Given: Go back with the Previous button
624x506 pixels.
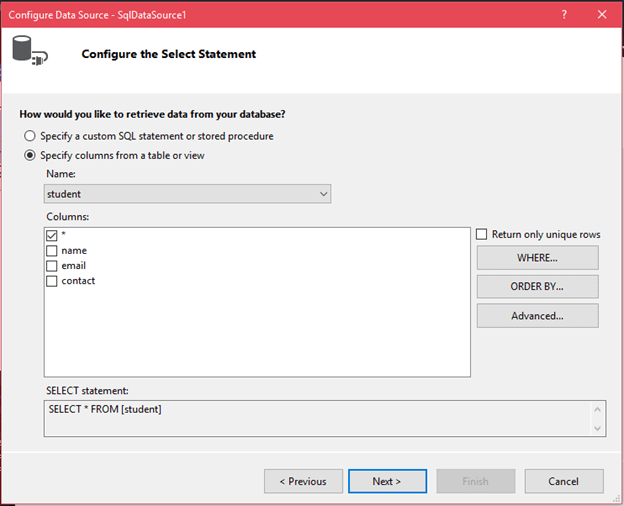Looking at the screenshot, I should [303, 481].
